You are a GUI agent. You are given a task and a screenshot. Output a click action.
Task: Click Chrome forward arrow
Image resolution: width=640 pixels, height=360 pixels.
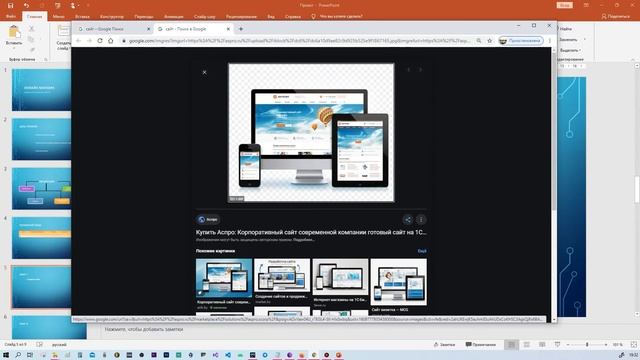point(89,40)
